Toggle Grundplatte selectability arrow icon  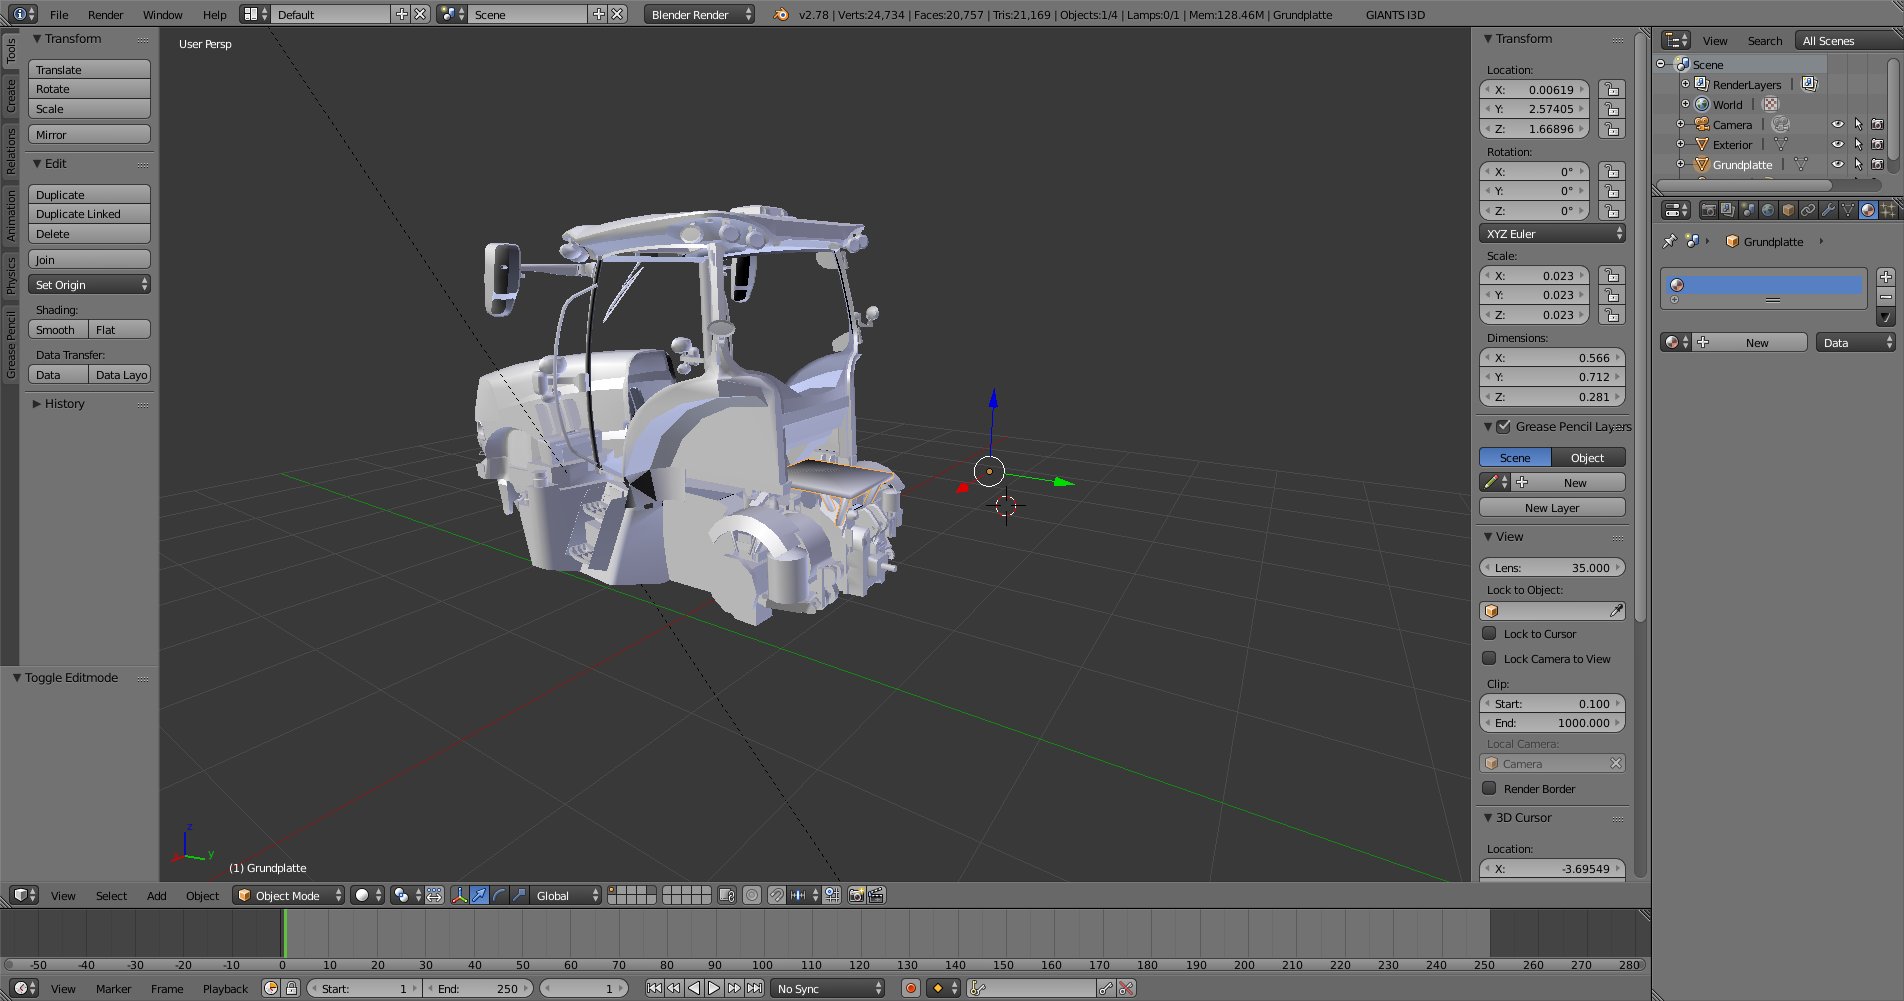(1858, 165)
